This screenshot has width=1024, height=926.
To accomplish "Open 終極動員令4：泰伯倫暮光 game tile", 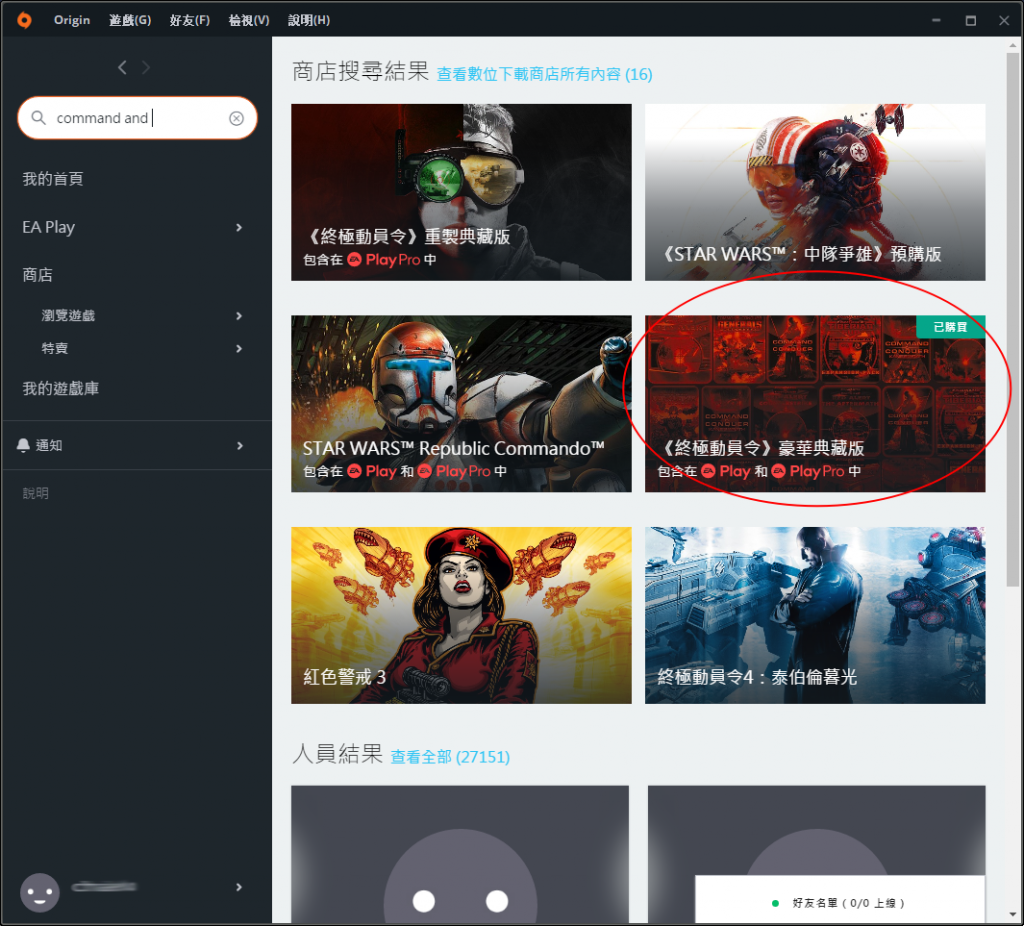I will point(815,615).
